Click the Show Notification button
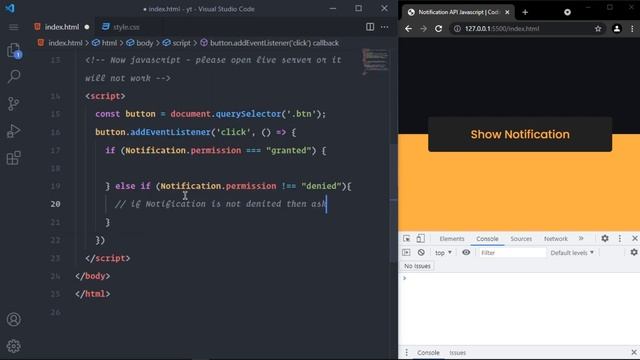This screenshot has width=640, height=360. [x=520, y=134]
